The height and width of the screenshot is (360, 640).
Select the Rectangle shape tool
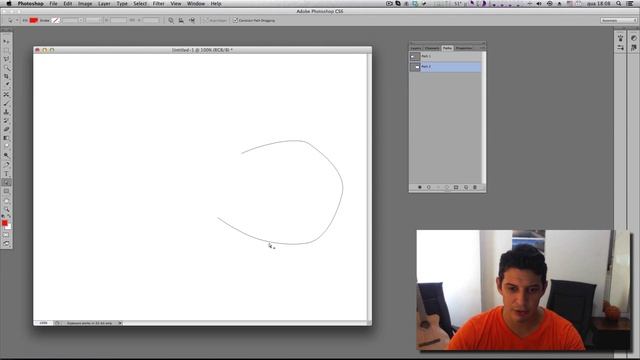pyautogui.click(x=6, y=191)
